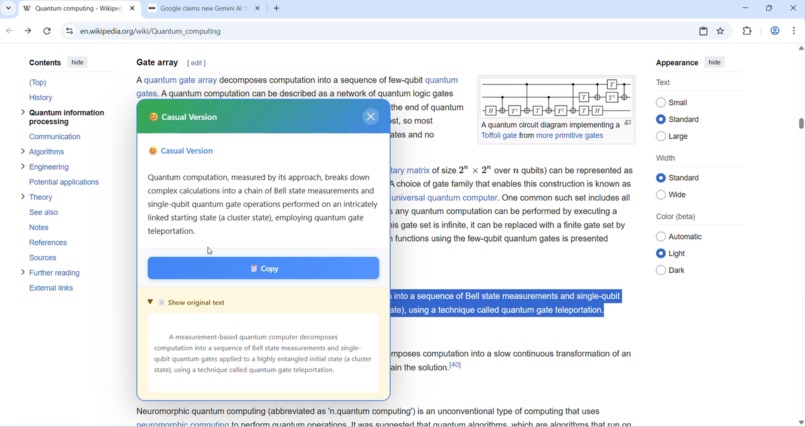
Task: Expand the Engineering contents section
Action: click(x=23, y=166)
